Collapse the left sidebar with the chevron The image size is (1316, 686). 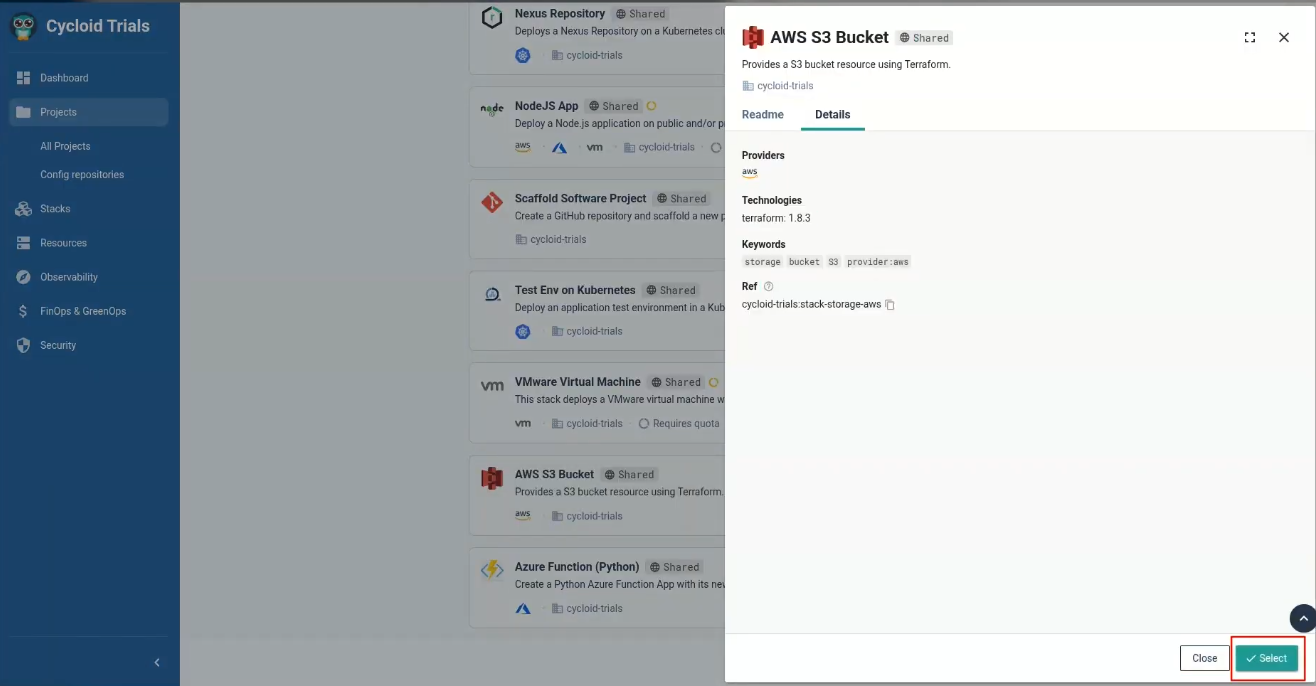pyautogui.click(x=157, y=663)
